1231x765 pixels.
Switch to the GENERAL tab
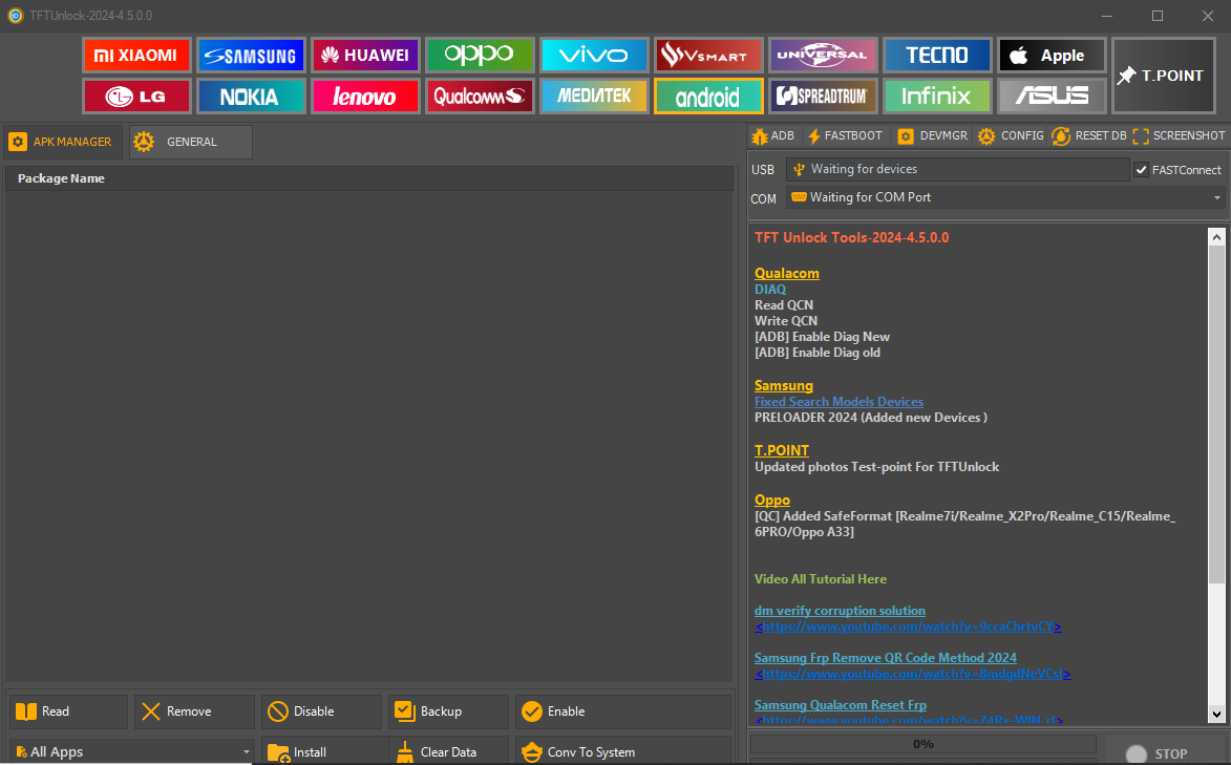(189, 141)
